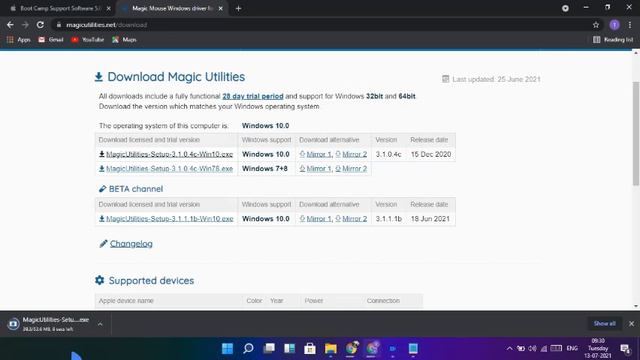This screenshot has width=640, height=360.
Task: Click the Apple device name column header
Action: coord(126,301)
